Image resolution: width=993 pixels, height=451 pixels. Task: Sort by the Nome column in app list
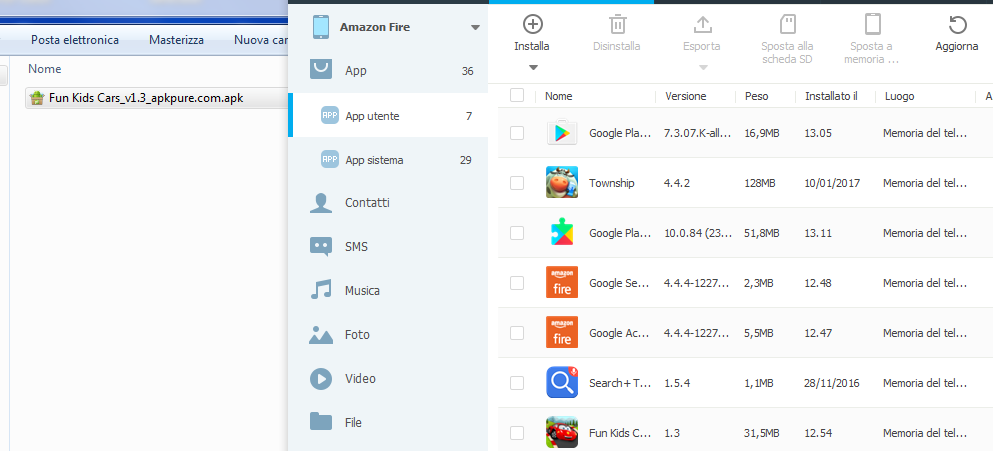(x=559, y=96)
